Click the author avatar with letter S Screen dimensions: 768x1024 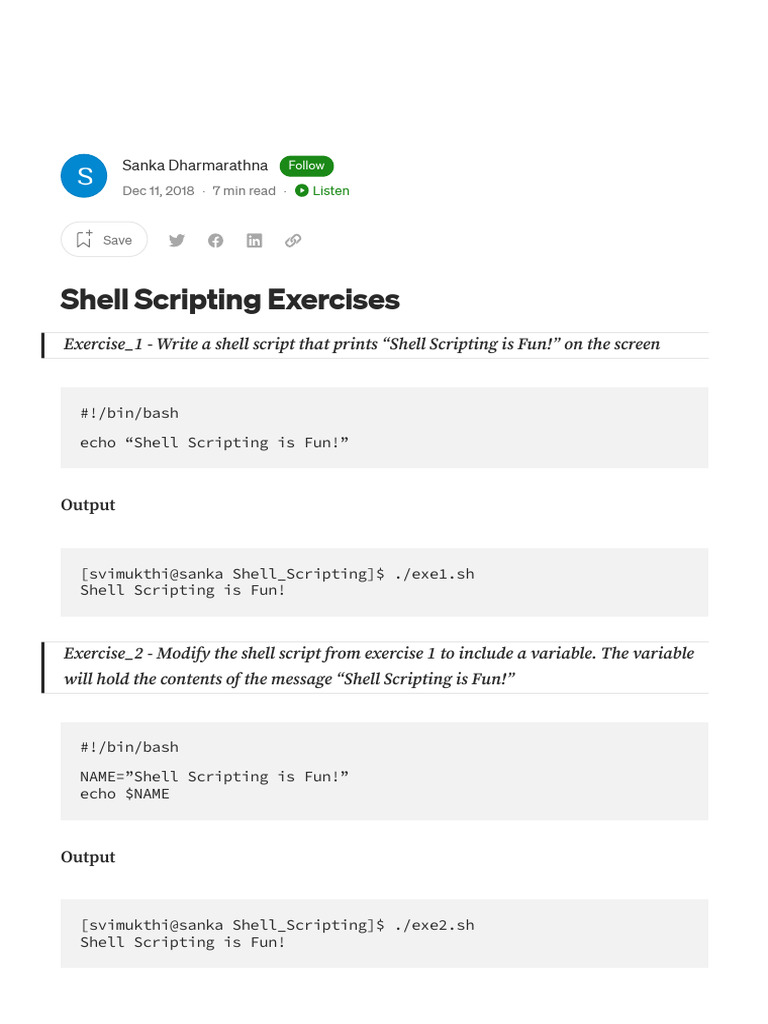(x=85, y=176)
